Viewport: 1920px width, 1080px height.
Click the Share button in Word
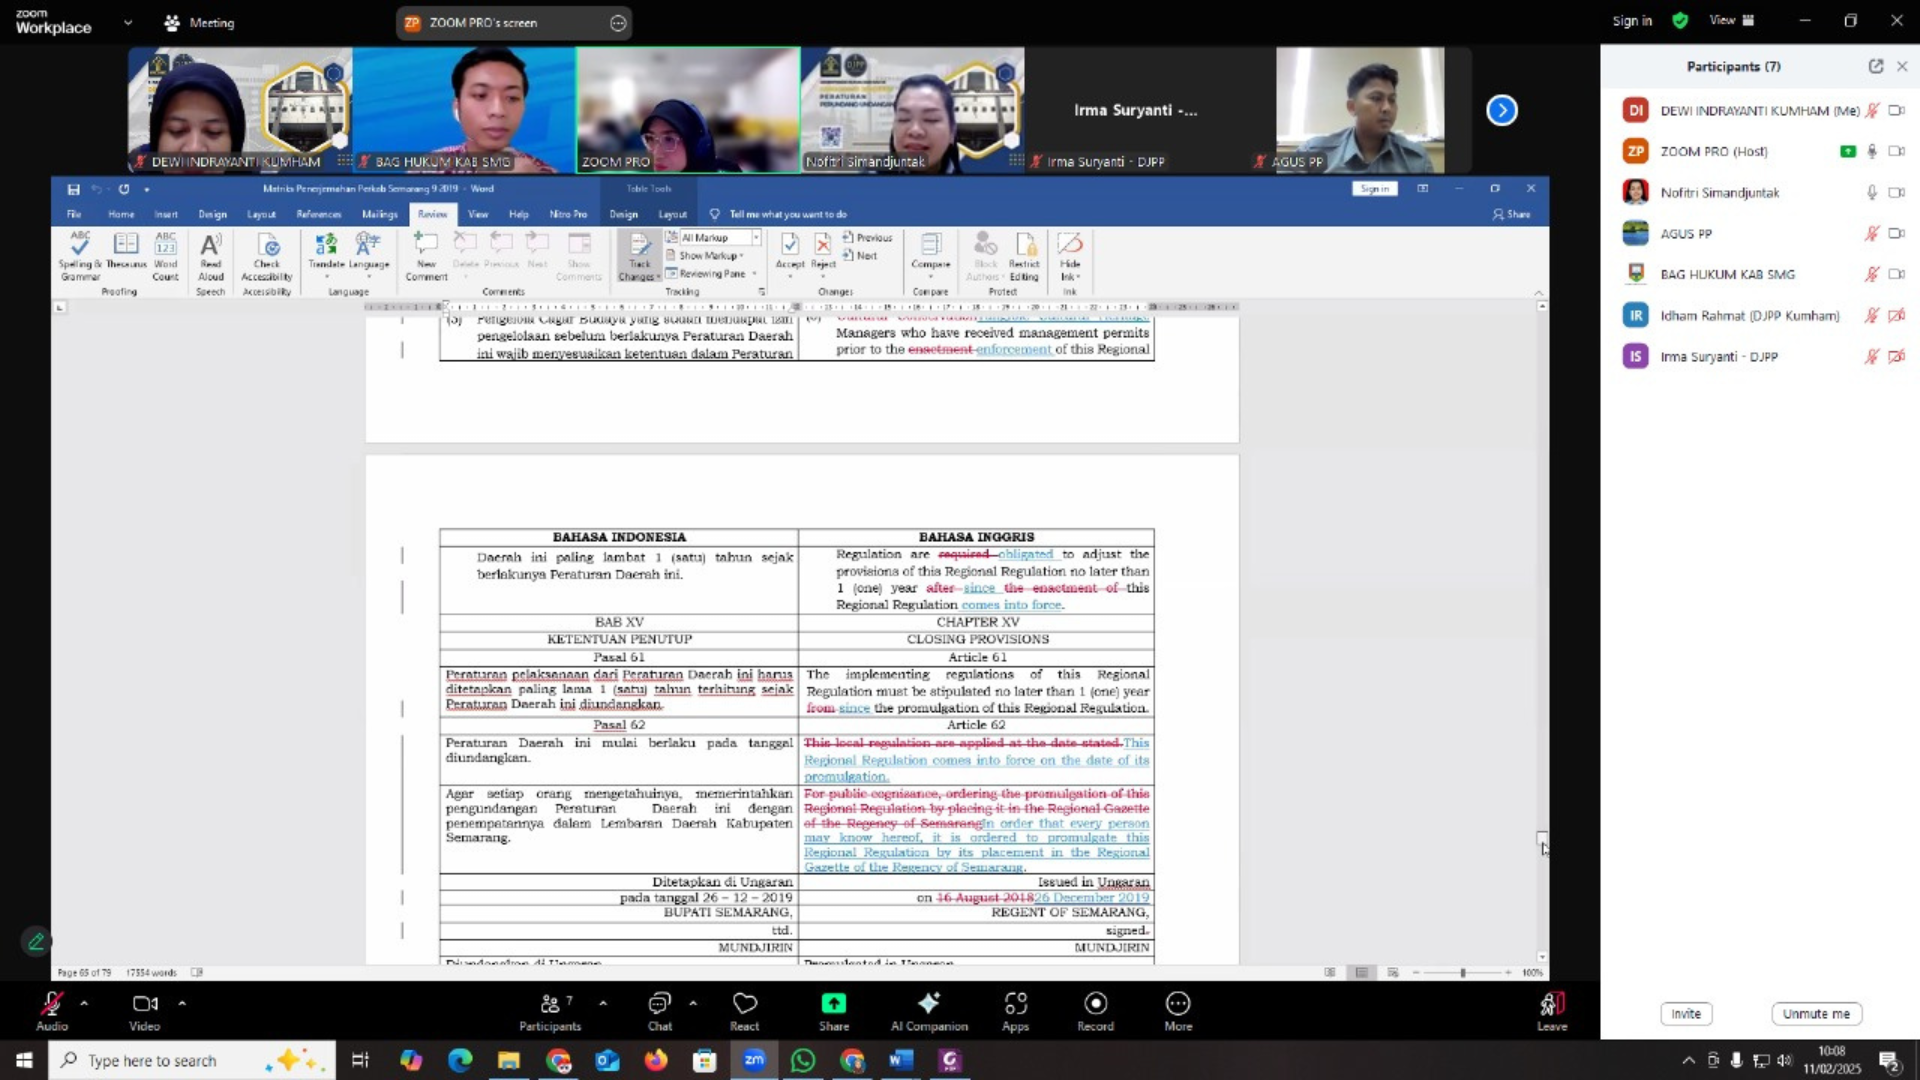1511,214
